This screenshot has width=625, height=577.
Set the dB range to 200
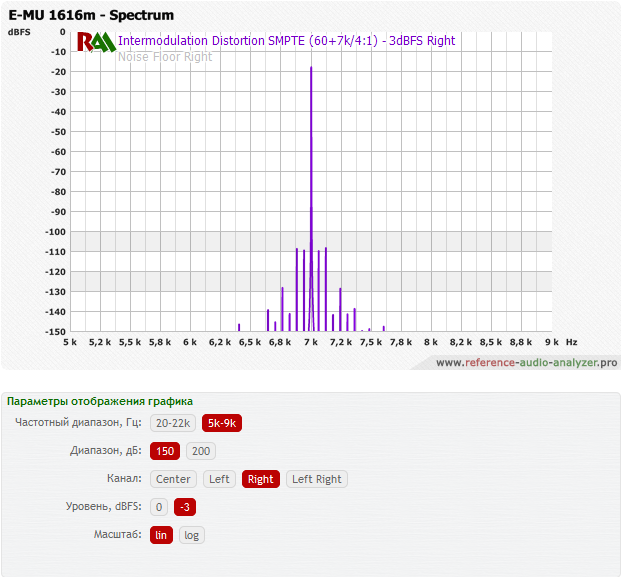pyautogui.click(x=200, y=451)
